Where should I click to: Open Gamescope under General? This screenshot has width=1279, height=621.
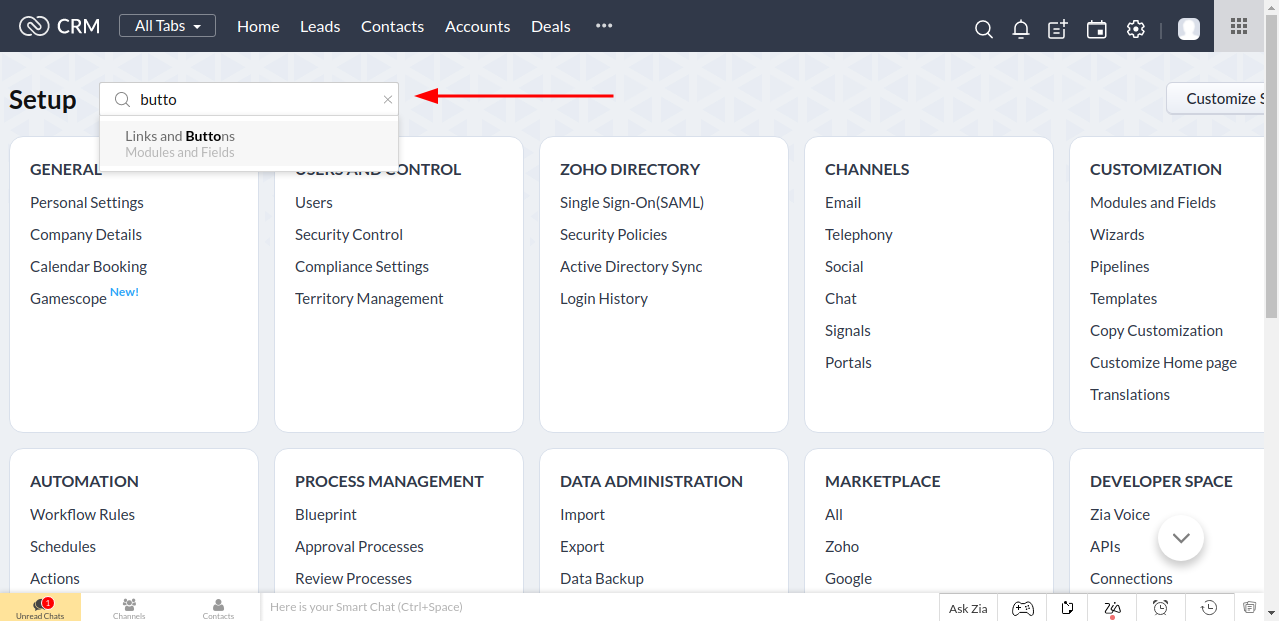point(68,298)
